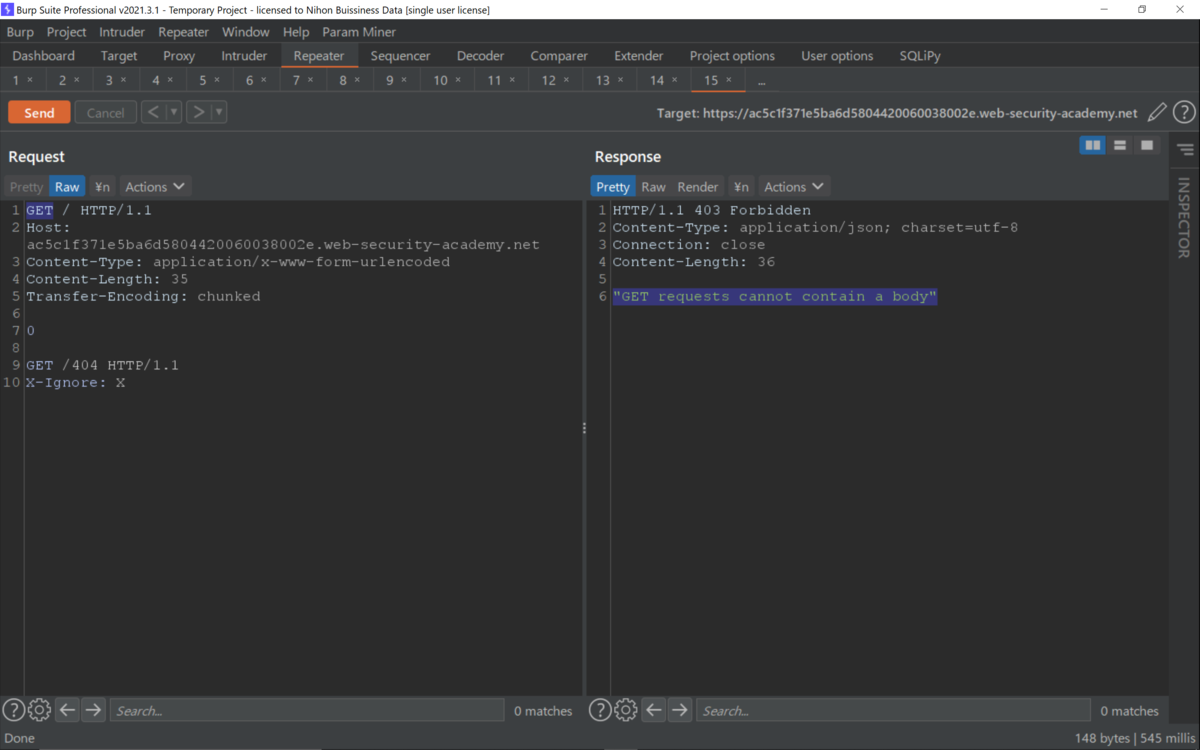Open the Project options tab
Viewport: 1200px width, 750px height.
(x=732, y=56)
